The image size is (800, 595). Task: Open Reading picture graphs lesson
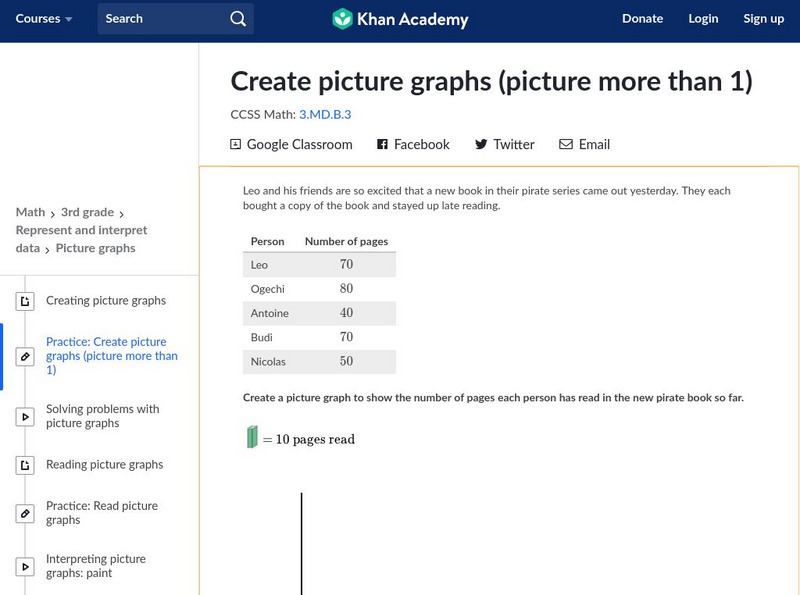pyautogui.click(x=104, y=464)
